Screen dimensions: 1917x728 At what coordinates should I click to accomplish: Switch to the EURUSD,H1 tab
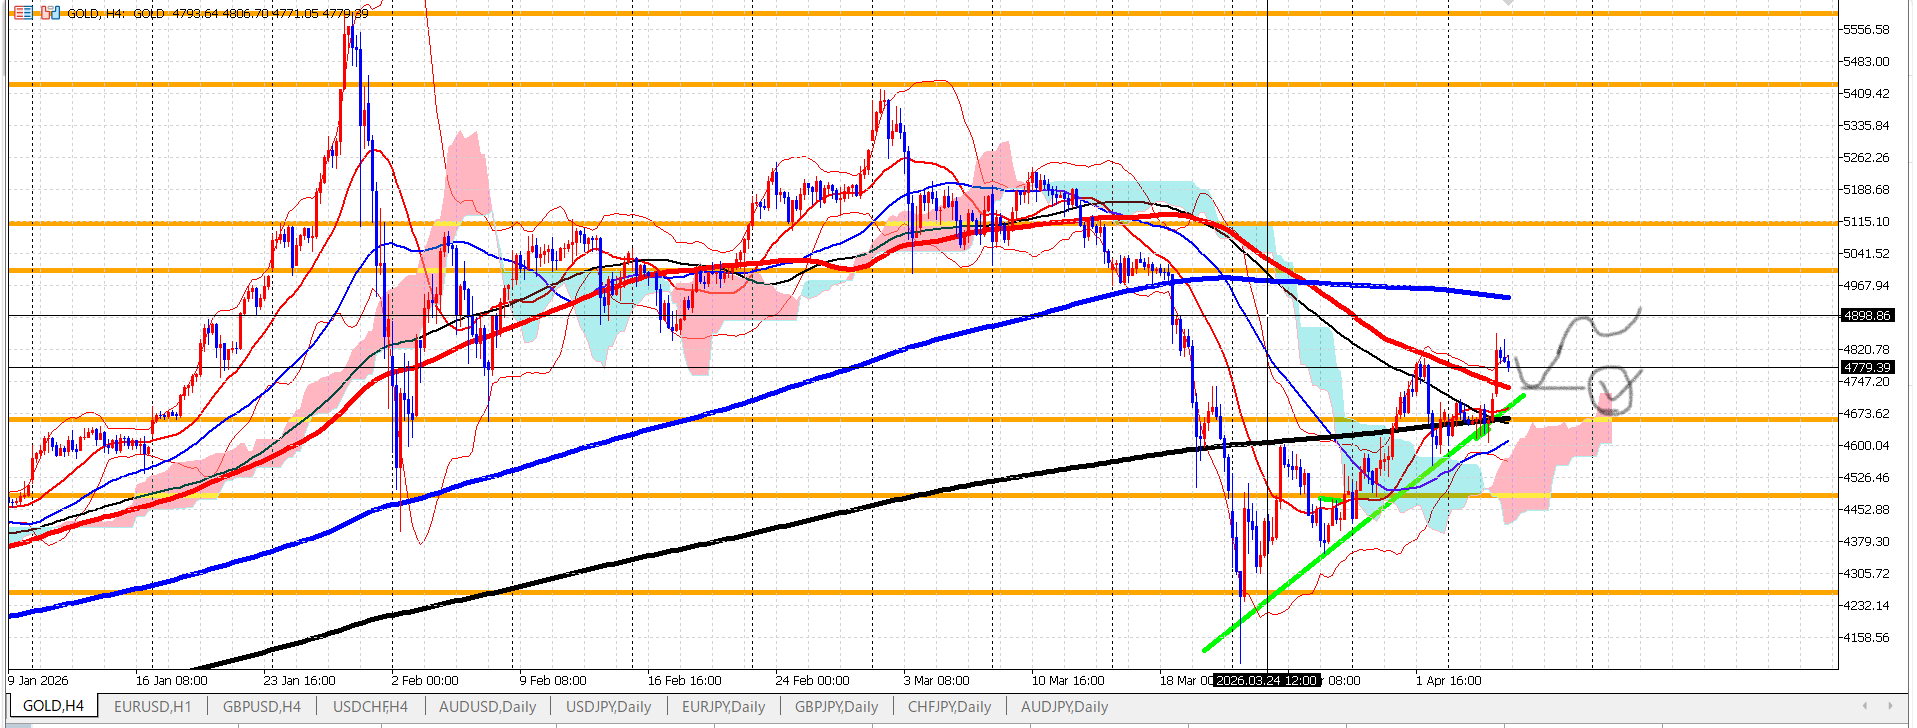152,706
